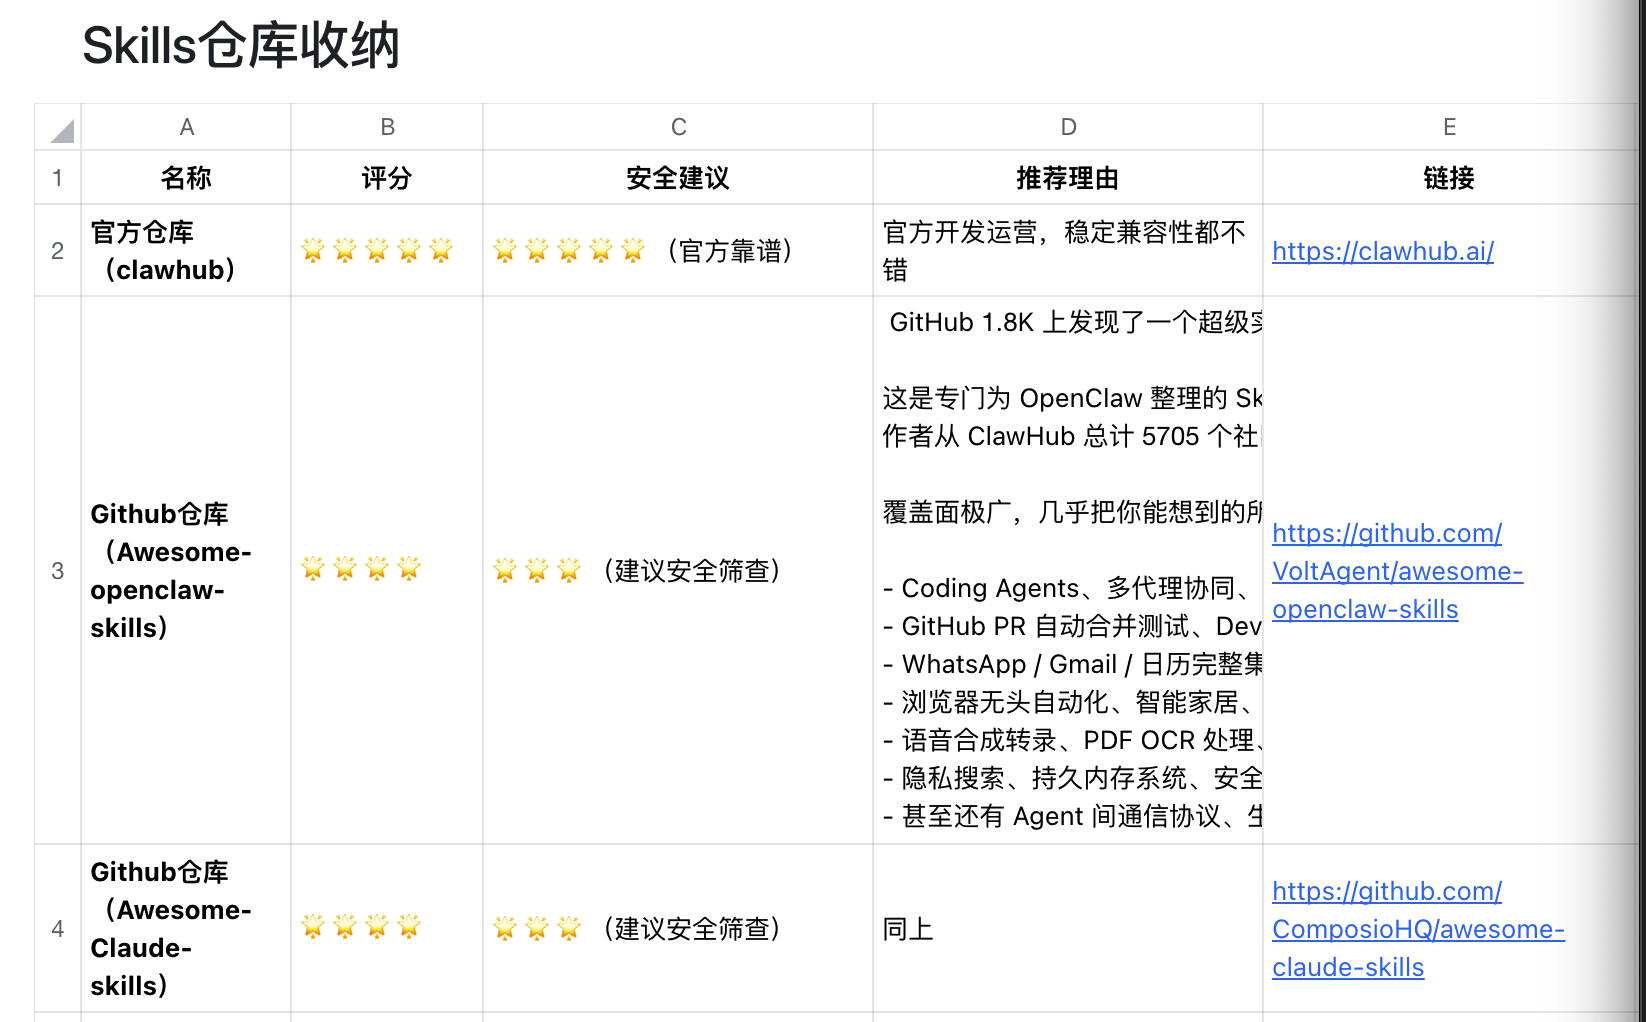Select column C header
This screenshot has width=1646, height=1022.
tap(678, 127)
